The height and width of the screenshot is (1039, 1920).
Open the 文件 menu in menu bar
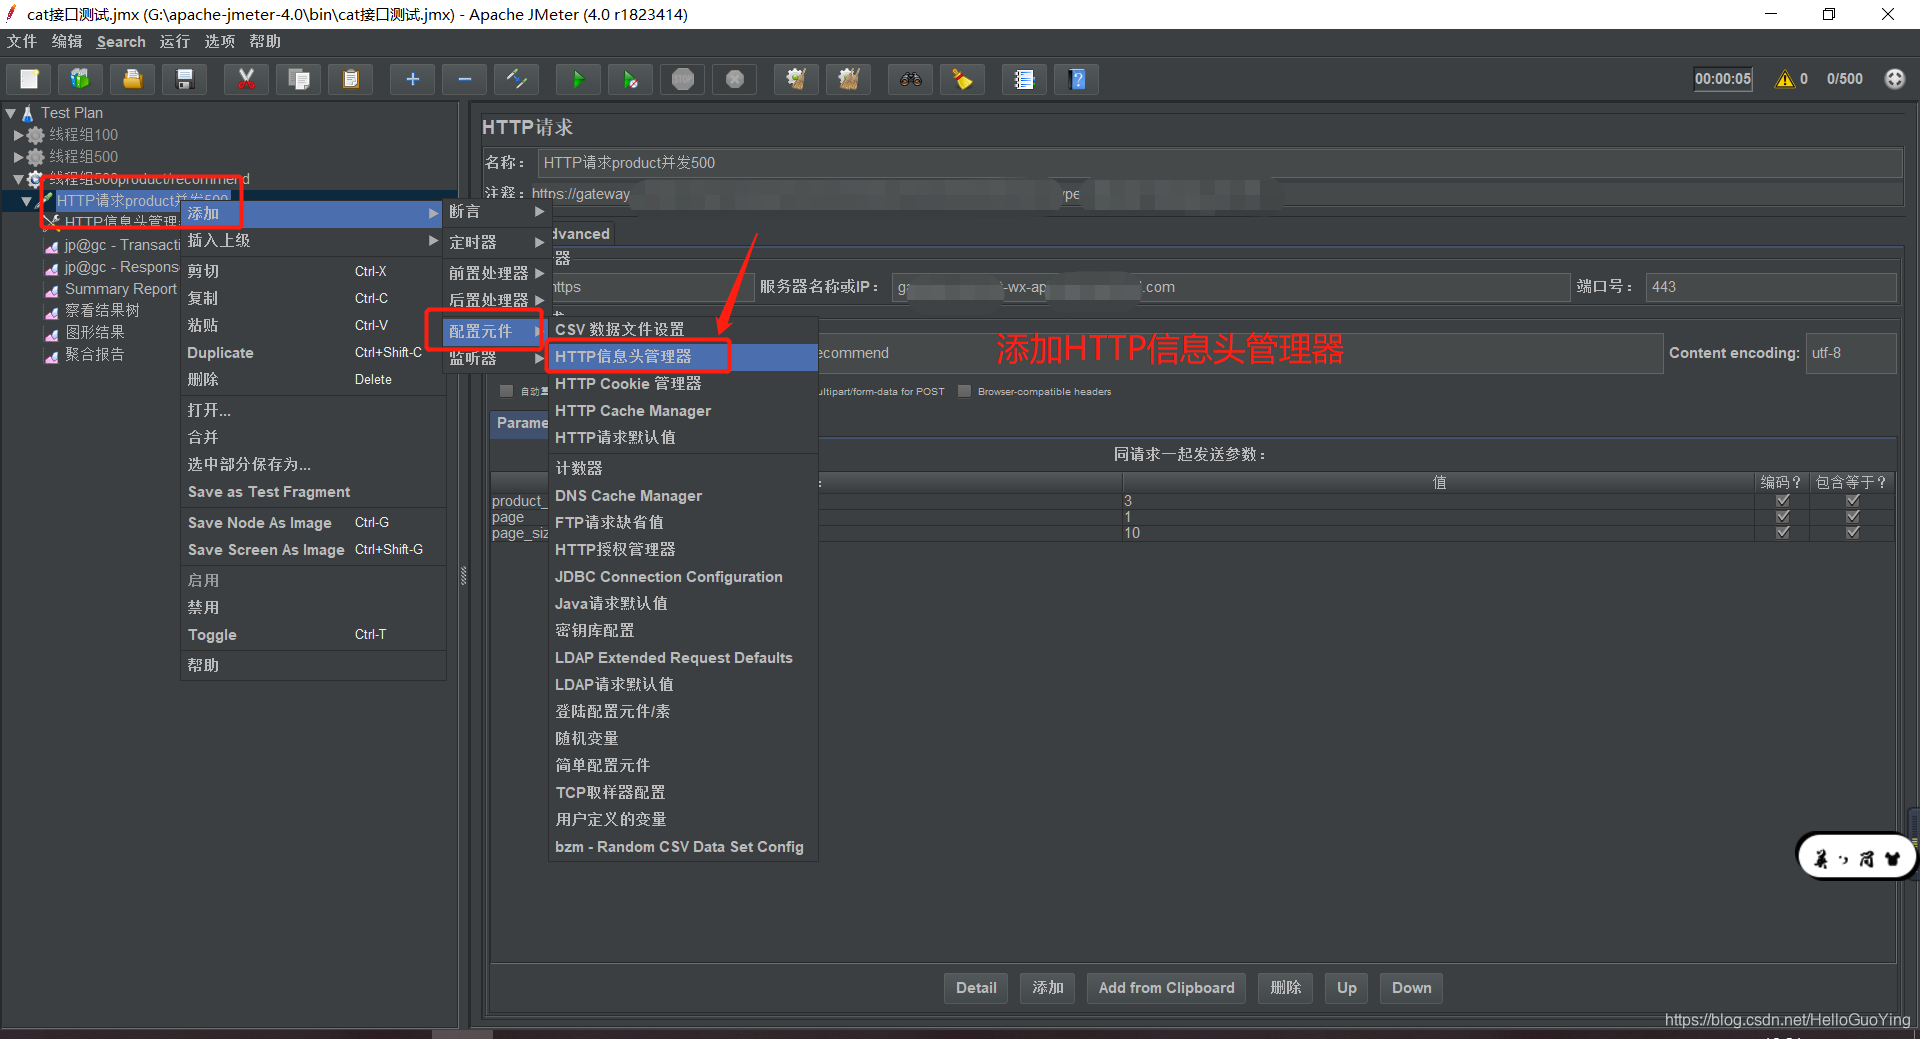(x=22, y=42)
